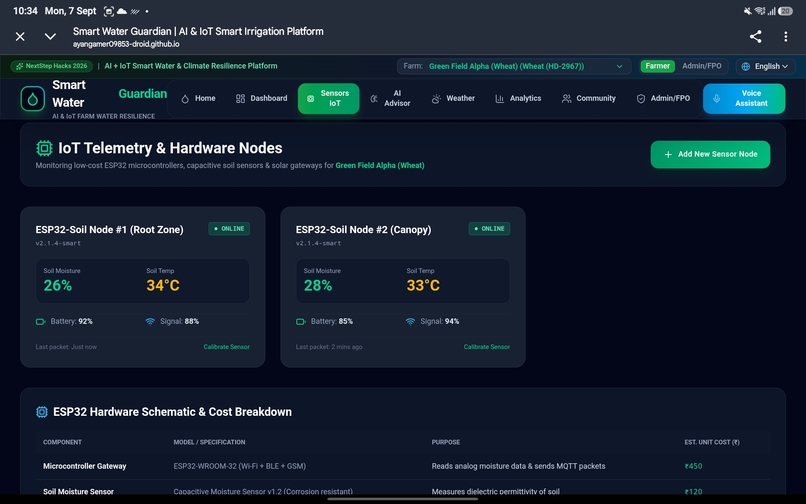The image size is (806, 504).
Task: Click the battery icon on Node #2
Action: 301,322
